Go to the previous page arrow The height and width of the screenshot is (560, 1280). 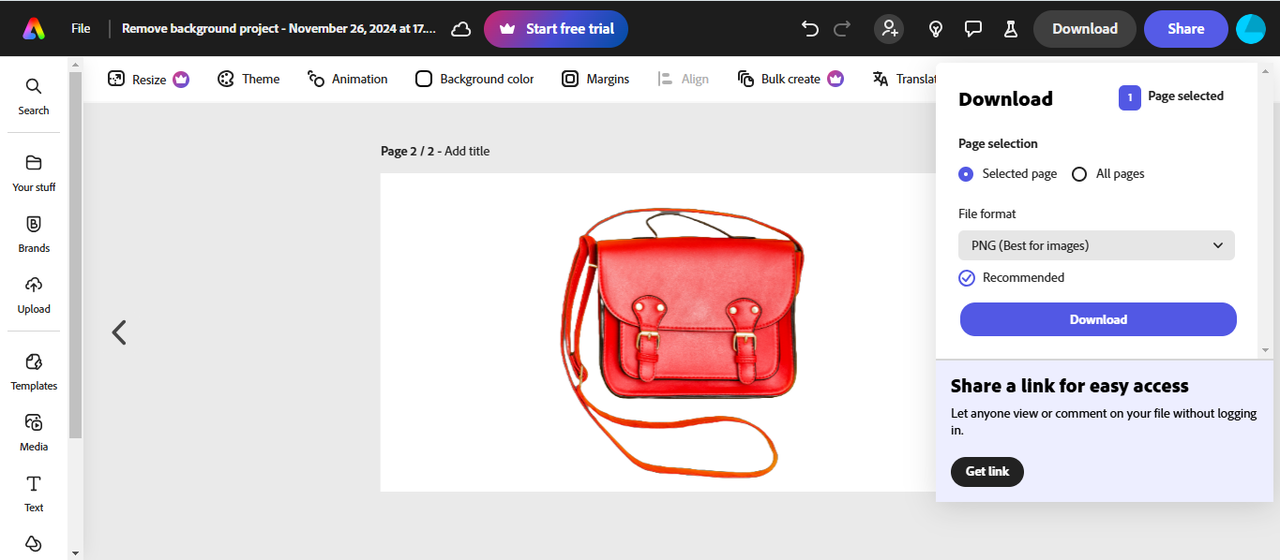tap(119, 332)
